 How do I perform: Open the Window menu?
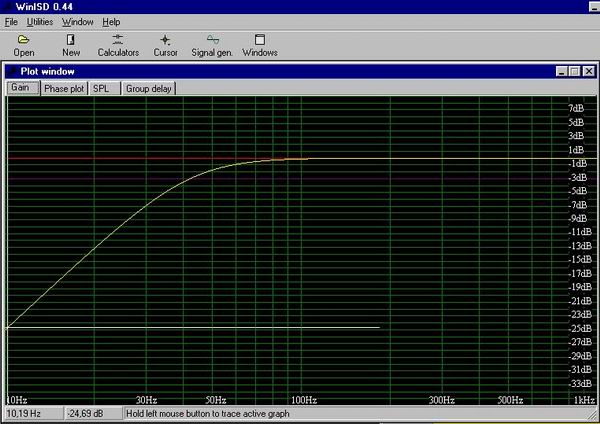pos(78,22)
